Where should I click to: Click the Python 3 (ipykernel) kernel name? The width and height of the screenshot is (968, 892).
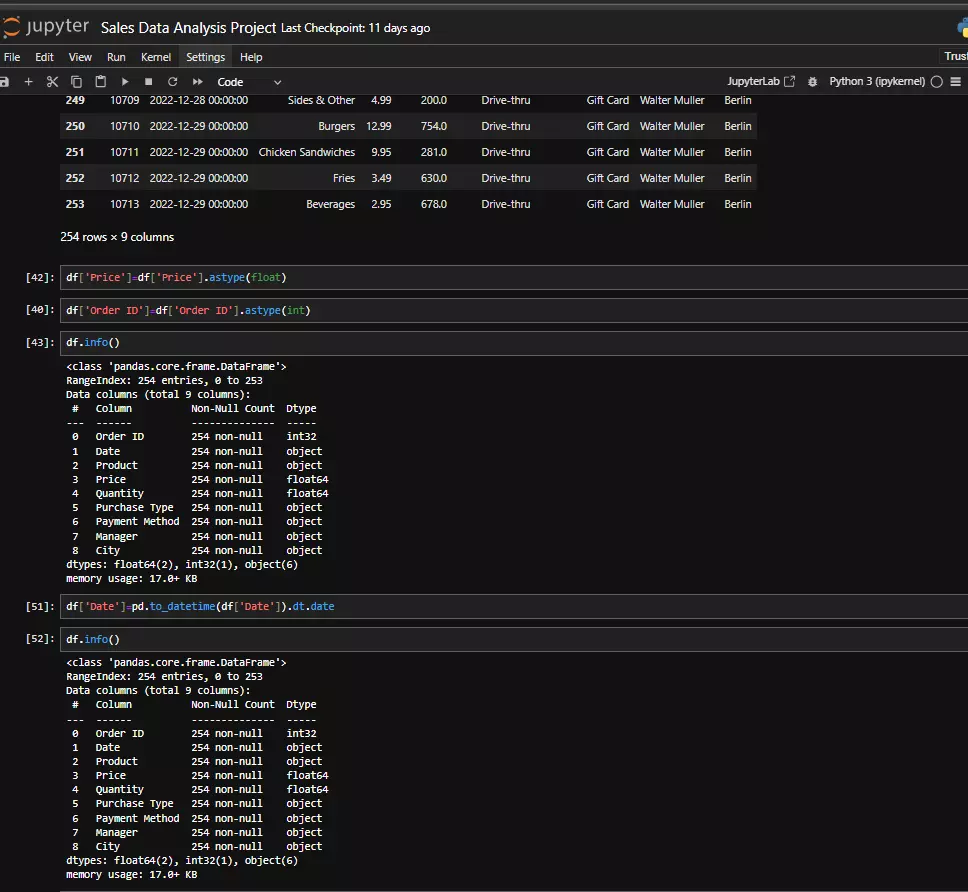pyautogui.click(x=876, y=82)
